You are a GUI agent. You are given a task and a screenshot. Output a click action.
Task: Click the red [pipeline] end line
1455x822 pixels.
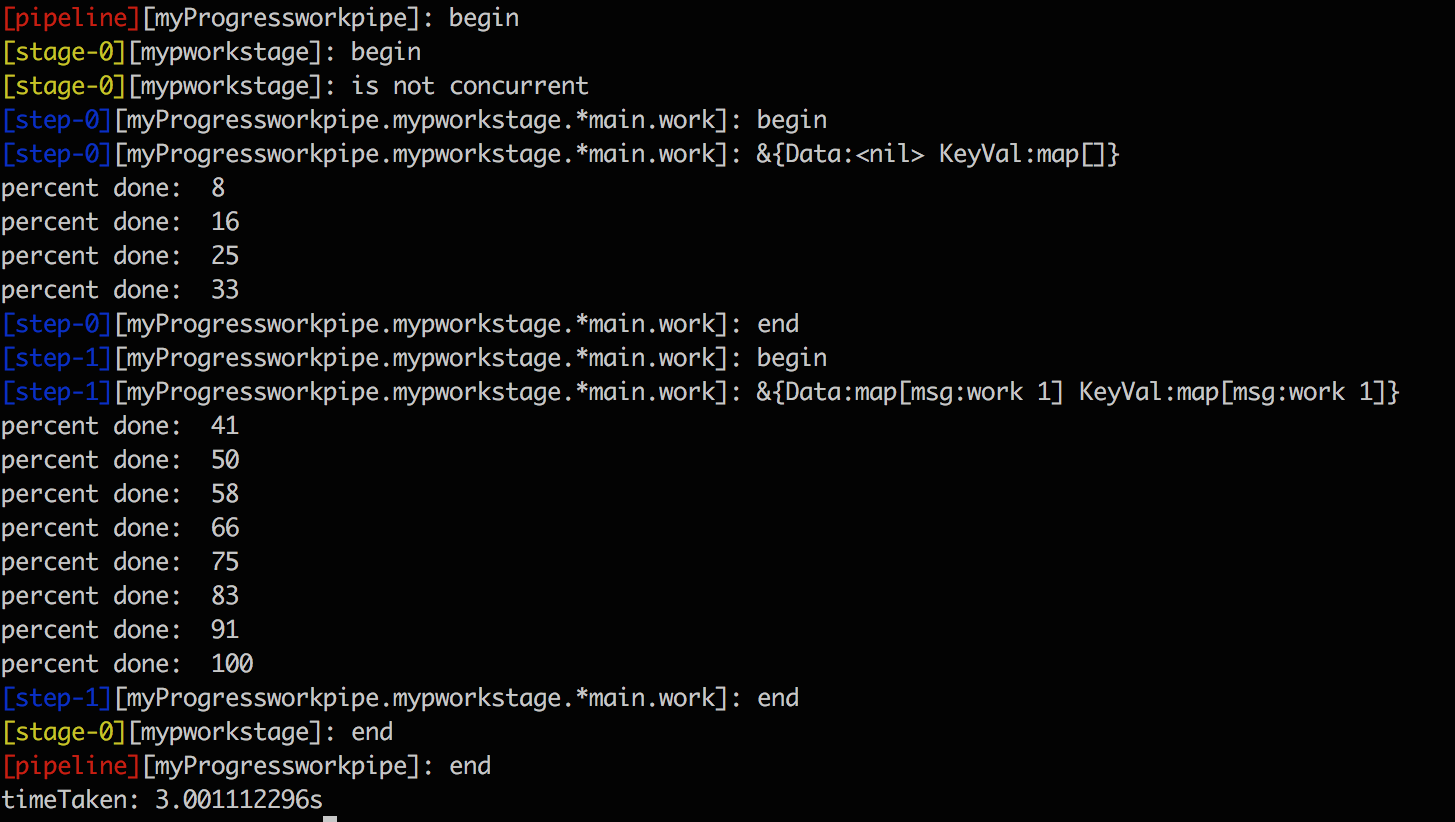click(x=246, y=766)
